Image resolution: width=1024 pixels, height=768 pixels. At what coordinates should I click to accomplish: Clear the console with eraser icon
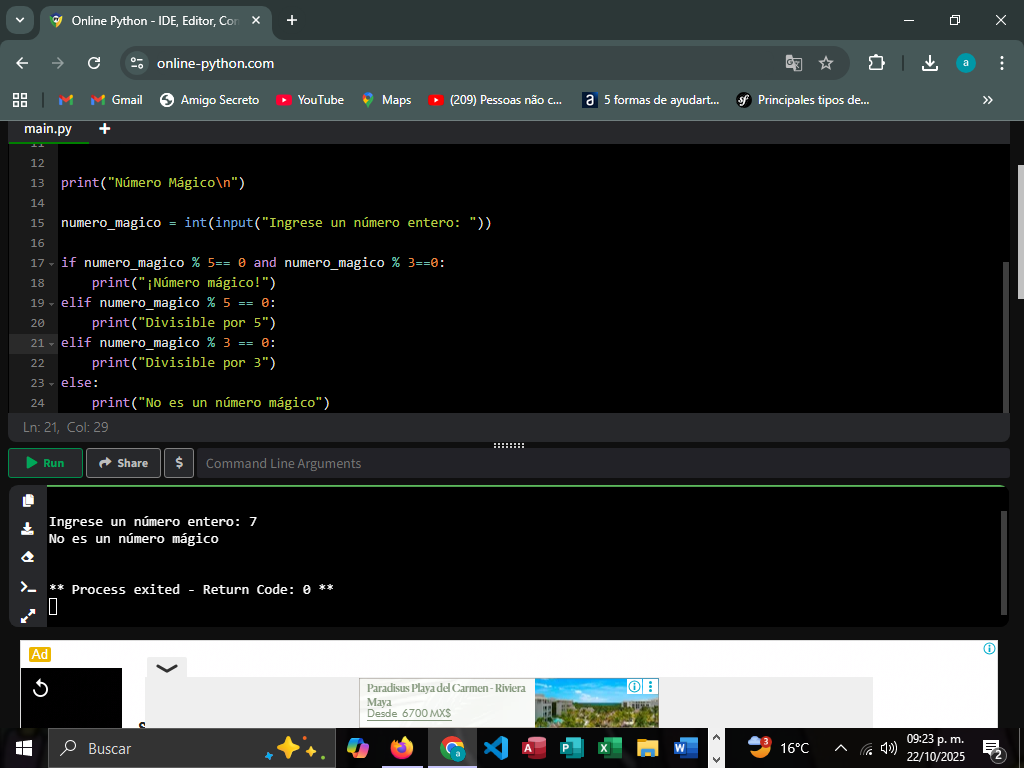[x=28, y=557]
